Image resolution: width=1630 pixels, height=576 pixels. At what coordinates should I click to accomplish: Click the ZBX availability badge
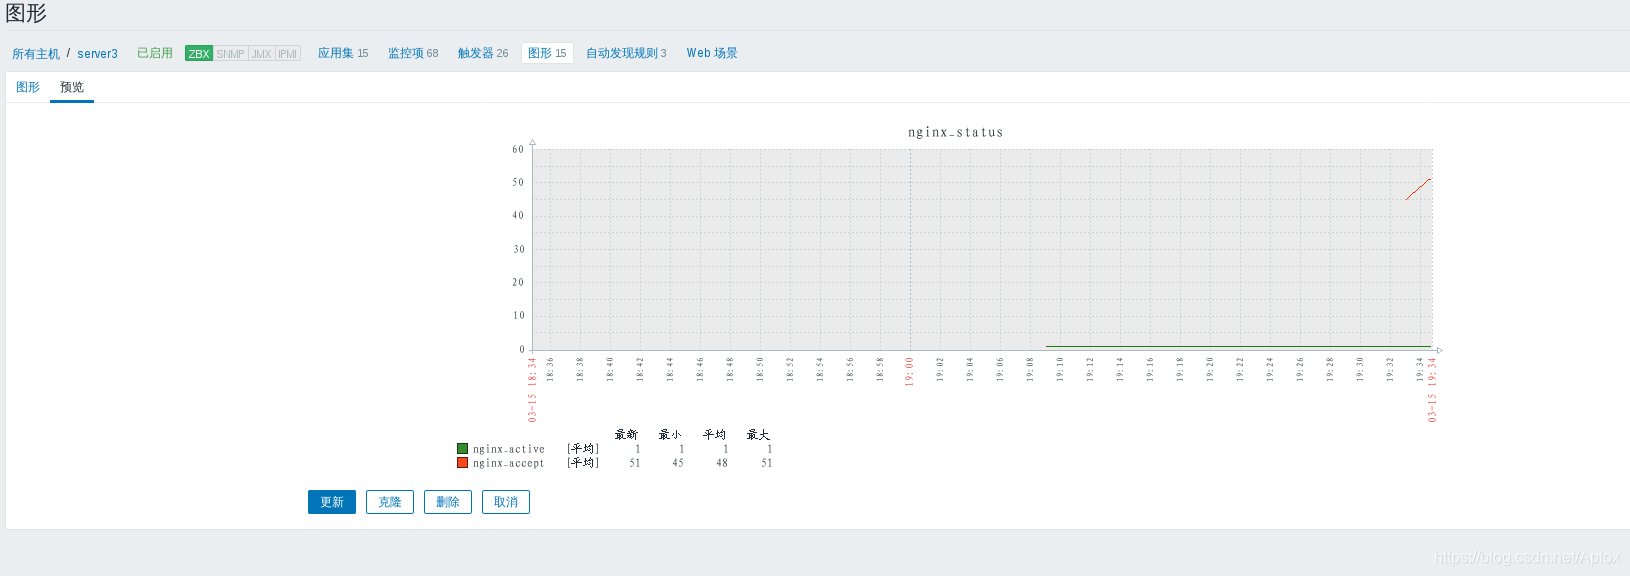(199, 54)
